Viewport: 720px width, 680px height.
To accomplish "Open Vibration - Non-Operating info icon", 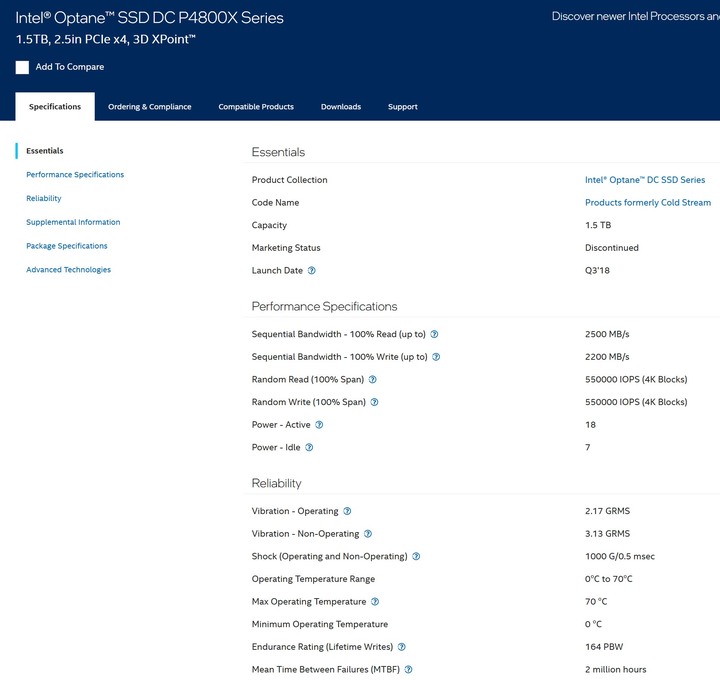I will tap(368, 534).
